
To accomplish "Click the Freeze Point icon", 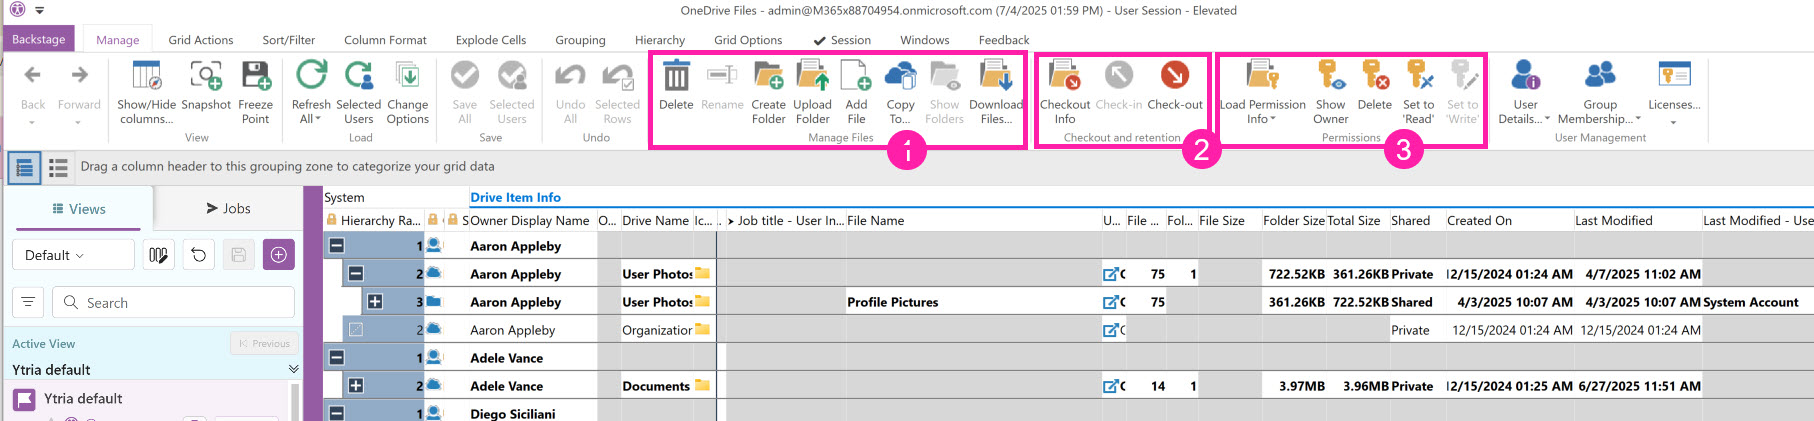I will click(x=255, y=78).
